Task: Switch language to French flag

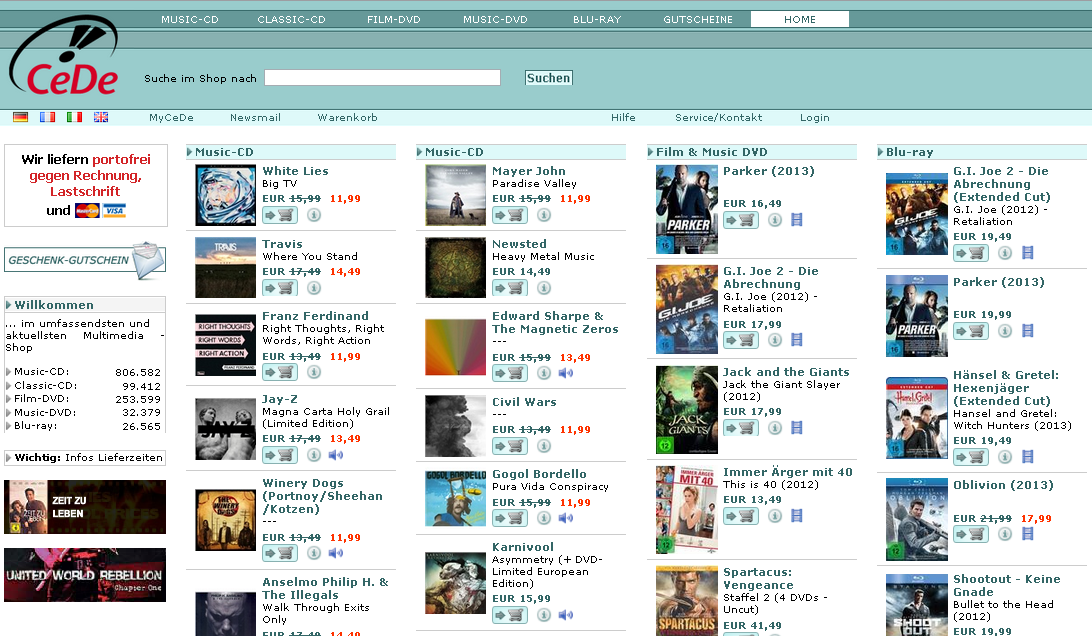Action: tap(47, 117)
